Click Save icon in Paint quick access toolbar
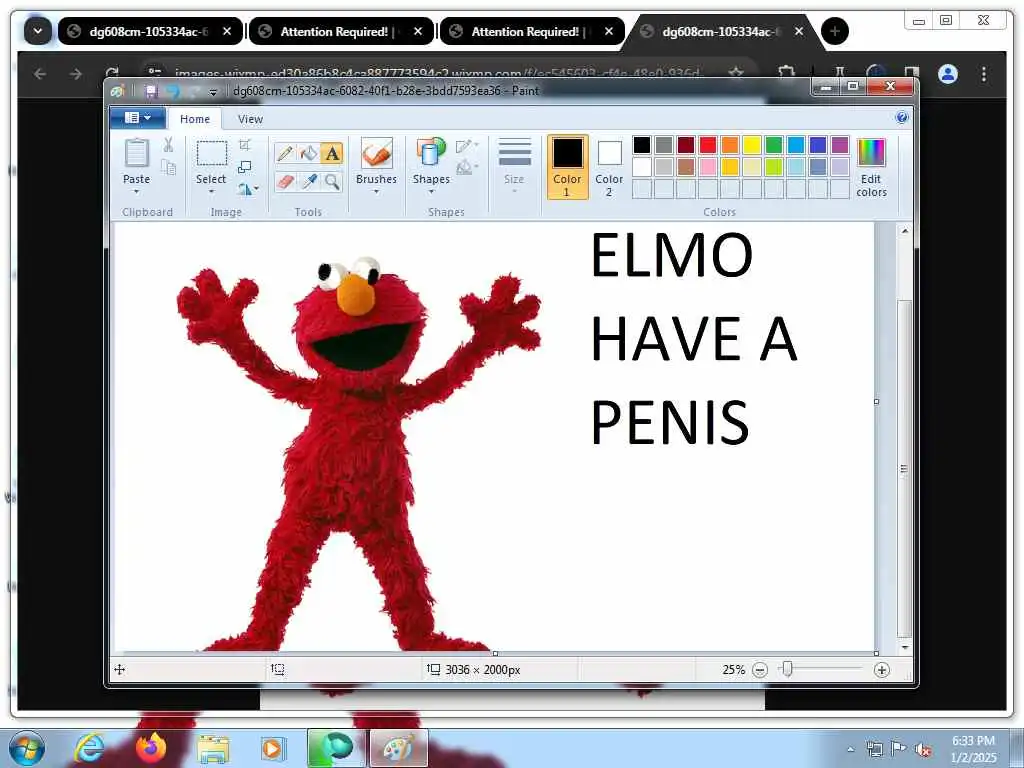The width and height of the screenshot is (1024, 768). point(151,91)
